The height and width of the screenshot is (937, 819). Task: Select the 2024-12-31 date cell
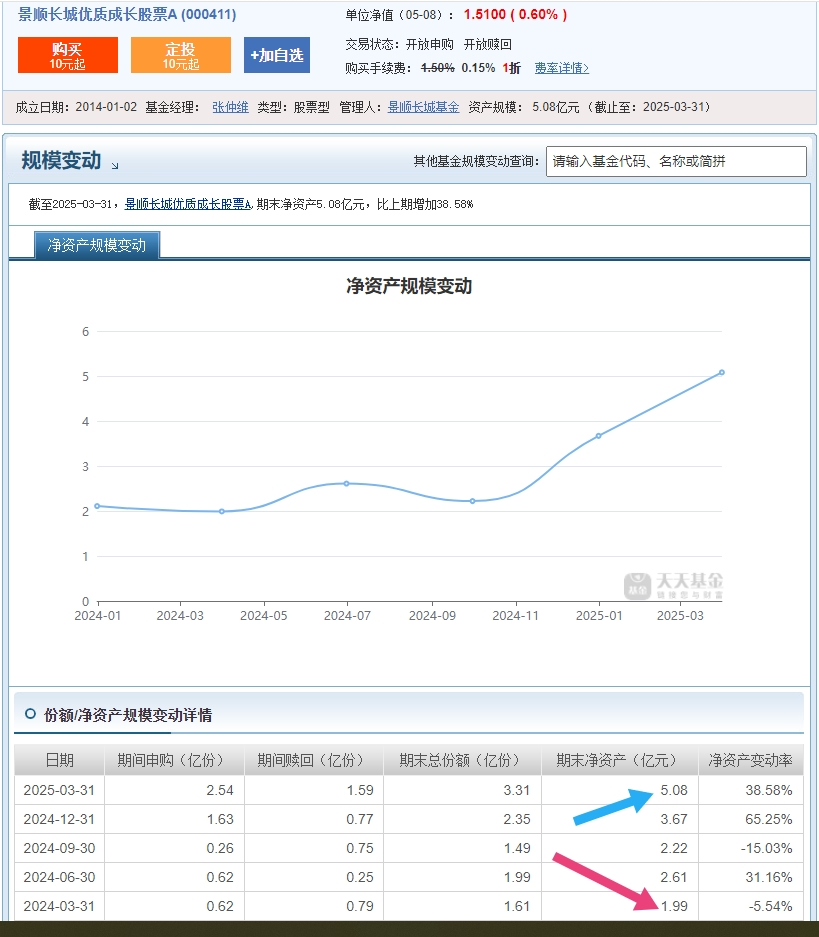pyautogui.click(x=59, y=819)
